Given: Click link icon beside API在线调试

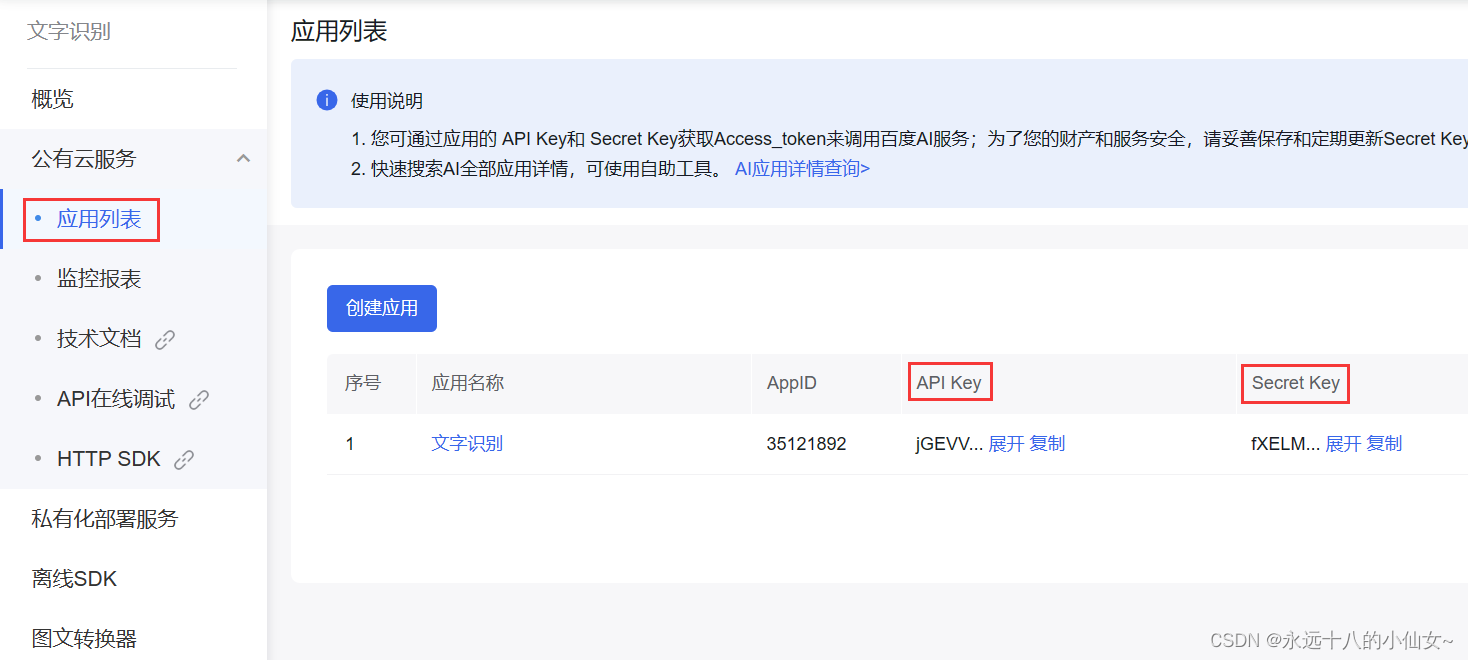Looking at the screenshot, I should [x=199, y=400].
